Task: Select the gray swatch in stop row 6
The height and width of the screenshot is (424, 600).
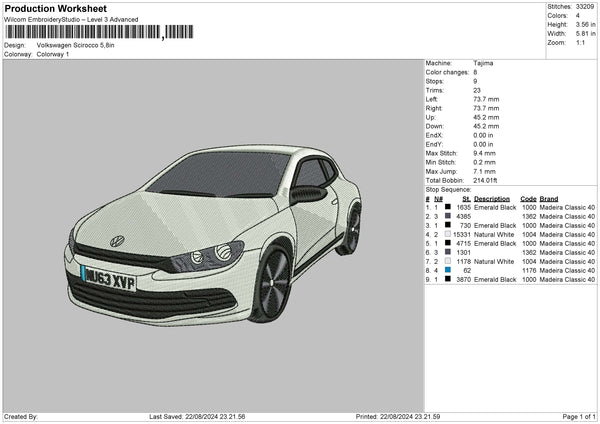Action: point(447,252)
